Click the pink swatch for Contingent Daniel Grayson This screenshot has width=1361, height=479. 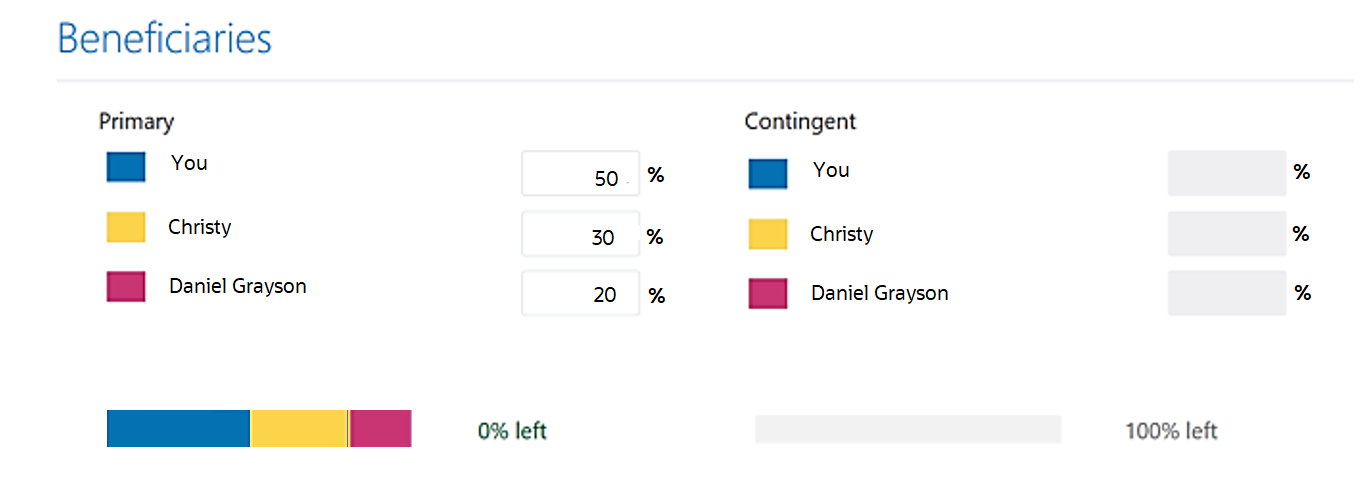(767, 294)
